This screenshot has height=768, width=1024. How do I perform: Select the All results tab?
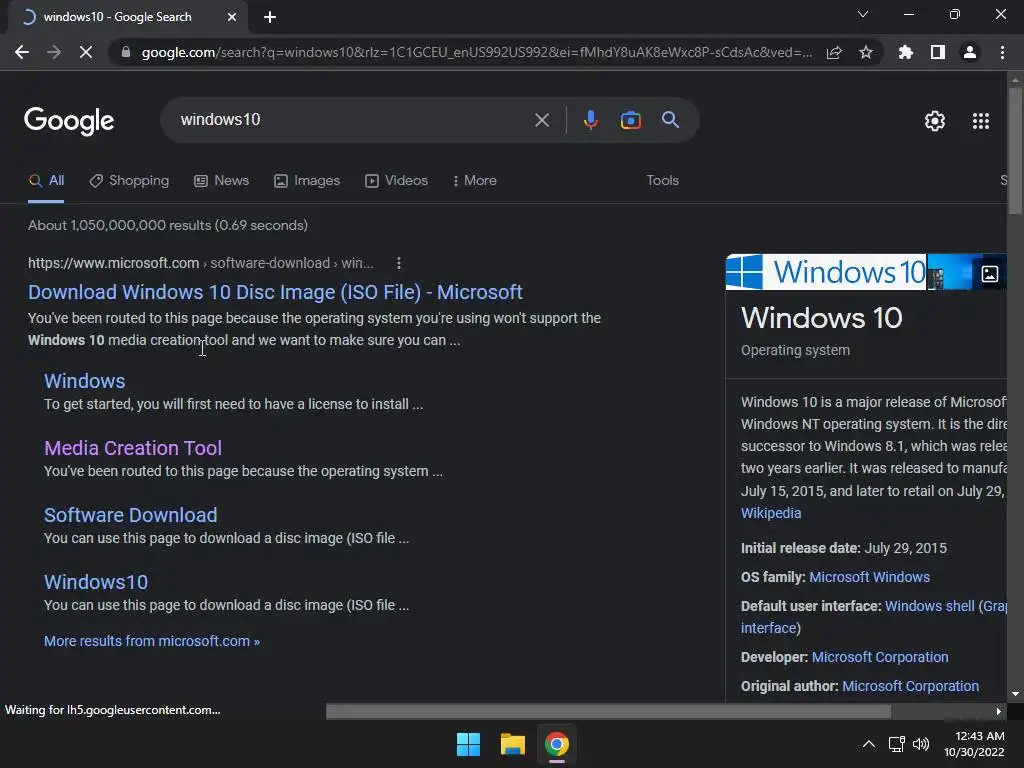click(x=46, y=181)
